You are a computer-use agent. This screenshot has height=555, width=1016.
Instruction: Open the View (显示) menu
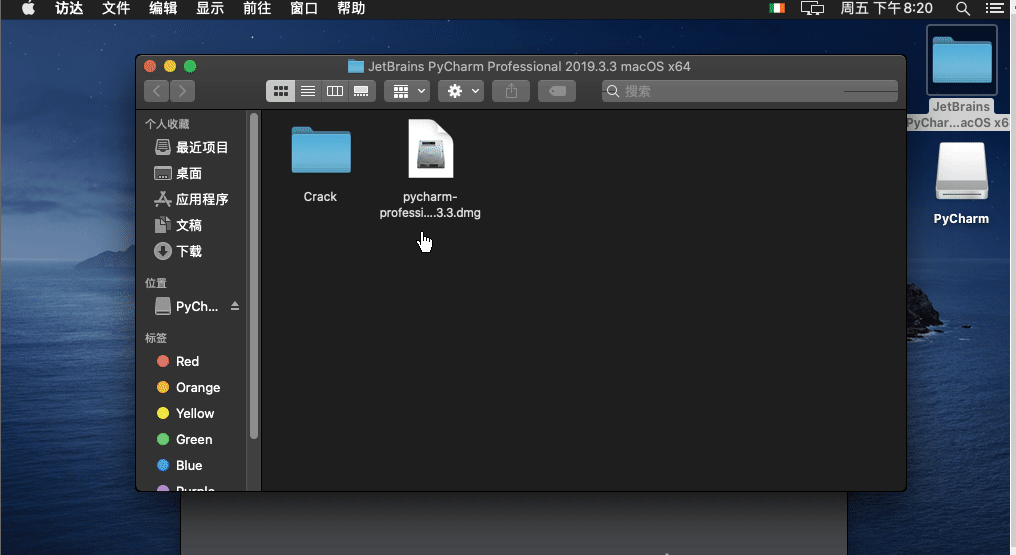[210, 8]
